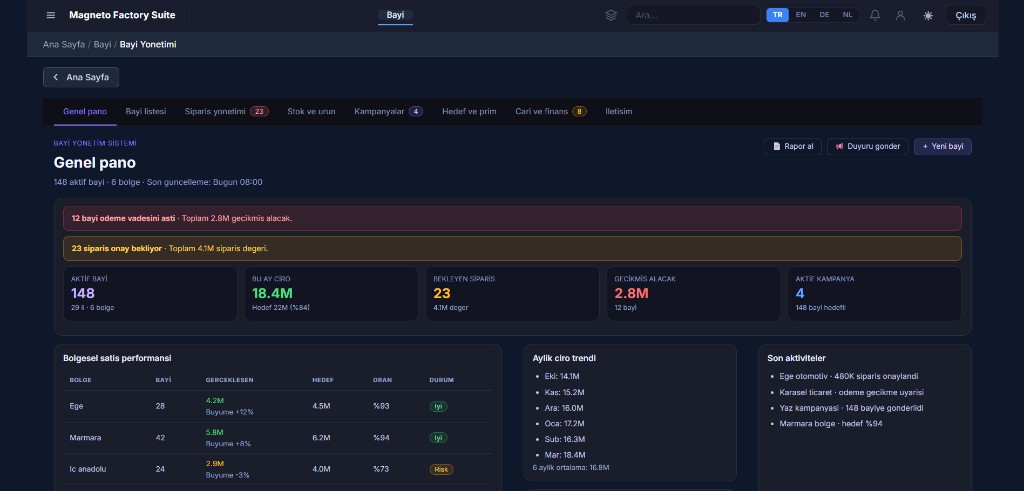Click the Bayi breadcrumb link

[102, 44]
